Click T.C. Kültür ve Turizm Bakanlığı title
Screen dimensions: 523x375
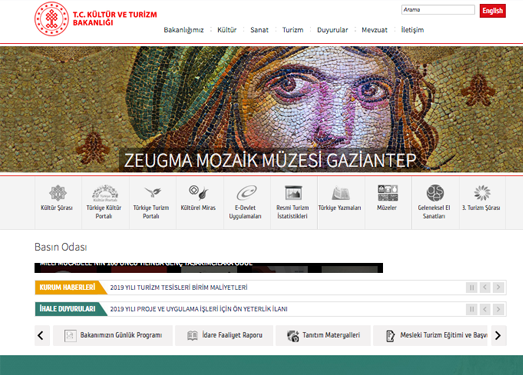[x=115, y=19]
